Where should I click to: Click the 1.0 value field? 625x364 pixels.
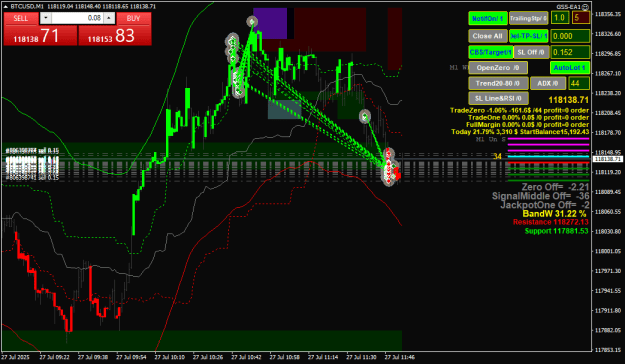(x=560, y=18)
